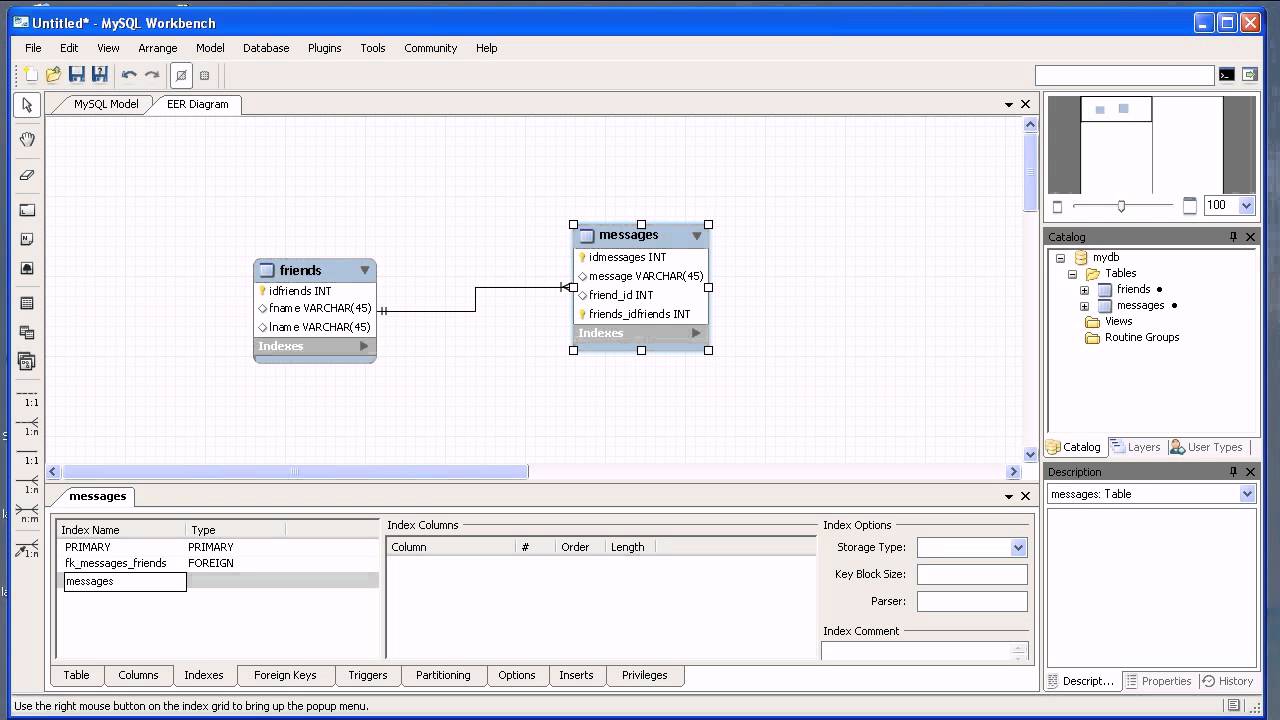Screen dimensions: 1280x720
Task: Switch to the MySQL Model tab
Action: pos(106,104)
